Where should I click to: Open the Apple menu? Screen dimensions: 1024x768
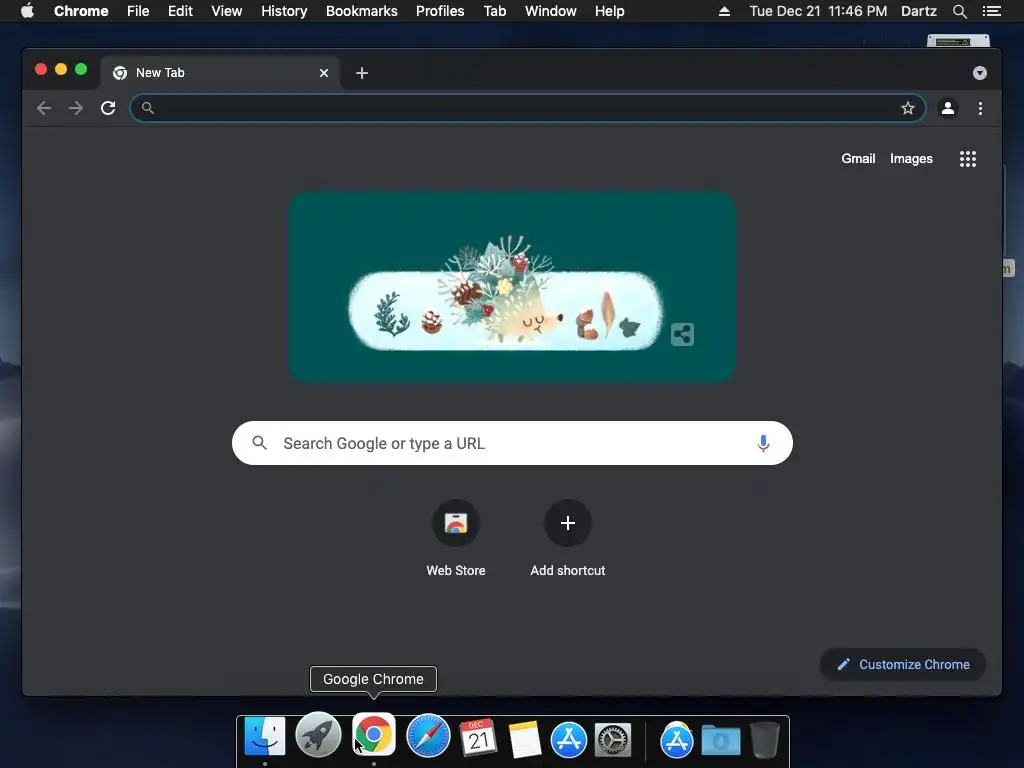coord(27,11)
